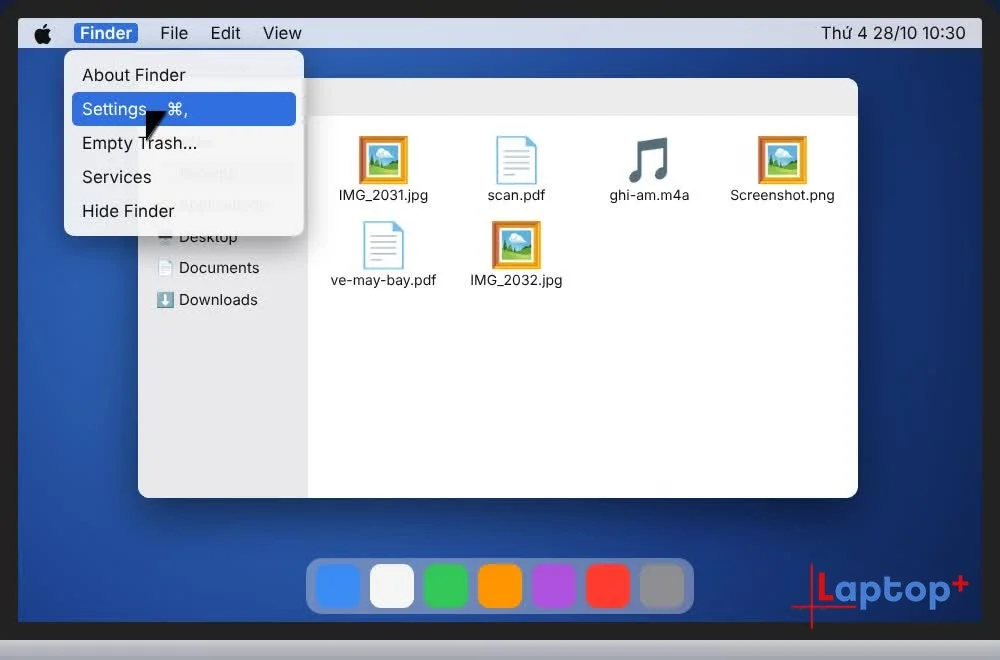Screen dimensions: 1000x660
Task: Close the Finder menu in the menu bar
Action: (x=106, y=33)
